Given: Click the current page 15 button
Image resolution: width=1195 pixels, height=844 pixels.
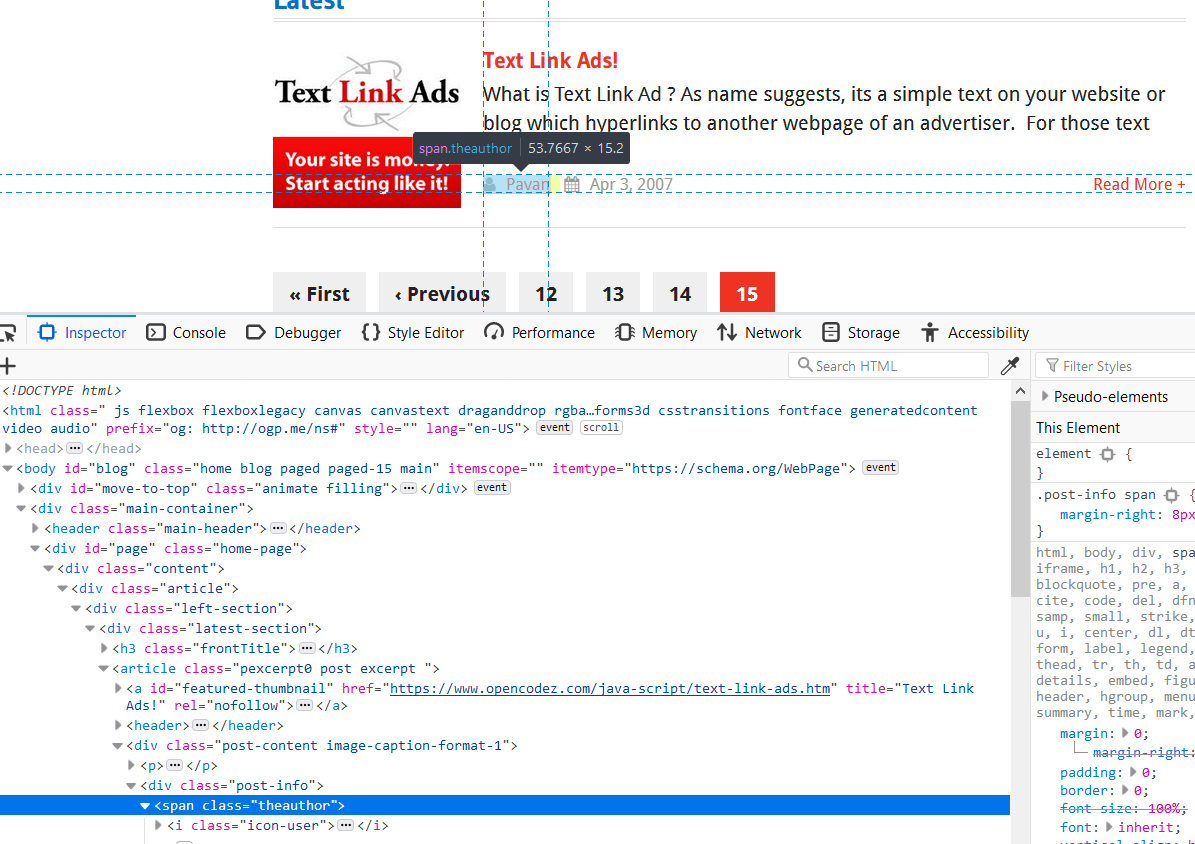Looking at the screenshot, I should (747, 294).
